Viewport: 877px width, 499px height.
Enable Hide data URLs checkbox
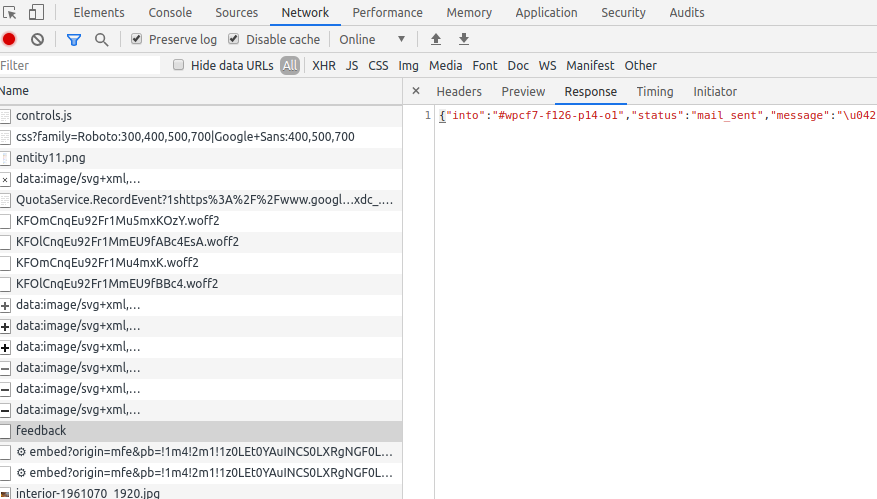179,66
